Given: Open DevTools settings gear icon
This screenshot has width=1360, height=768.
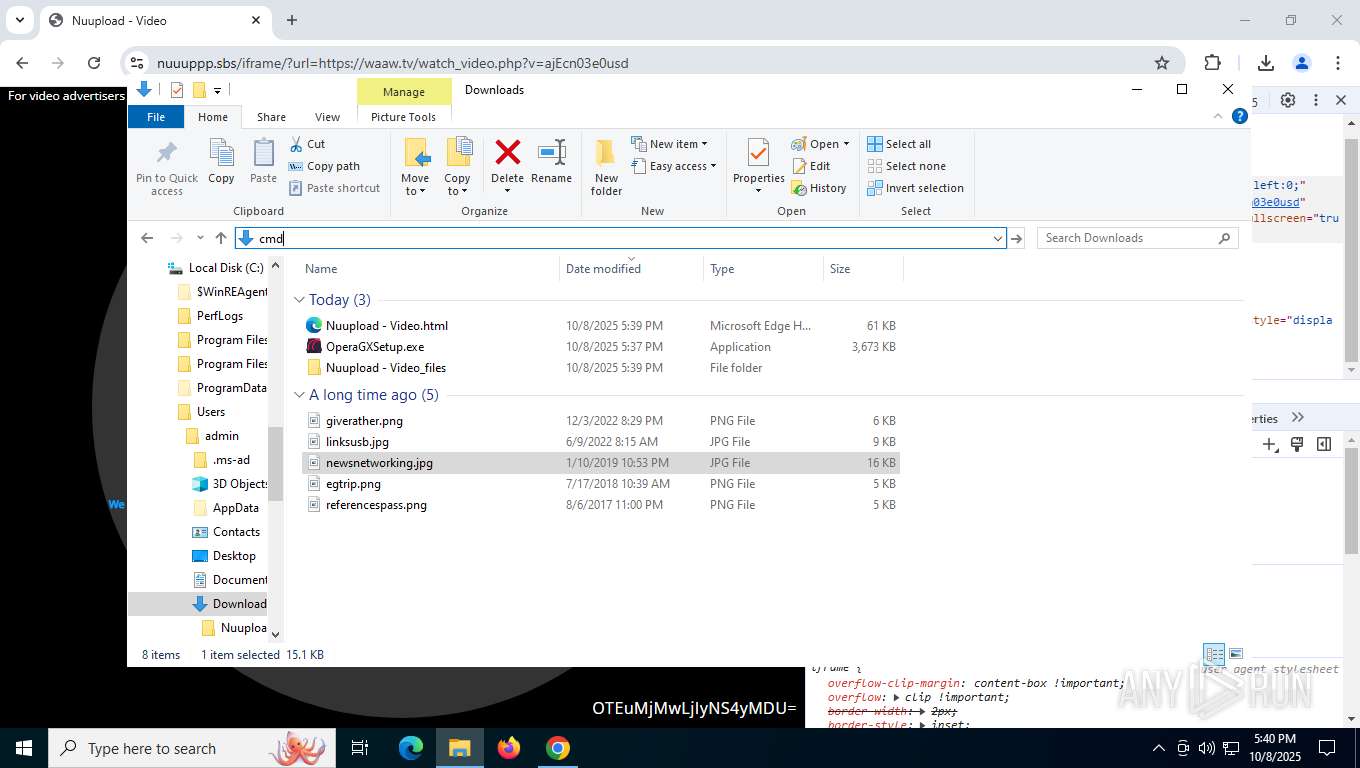Looking at the screenshot, I should click(1288, 100).
